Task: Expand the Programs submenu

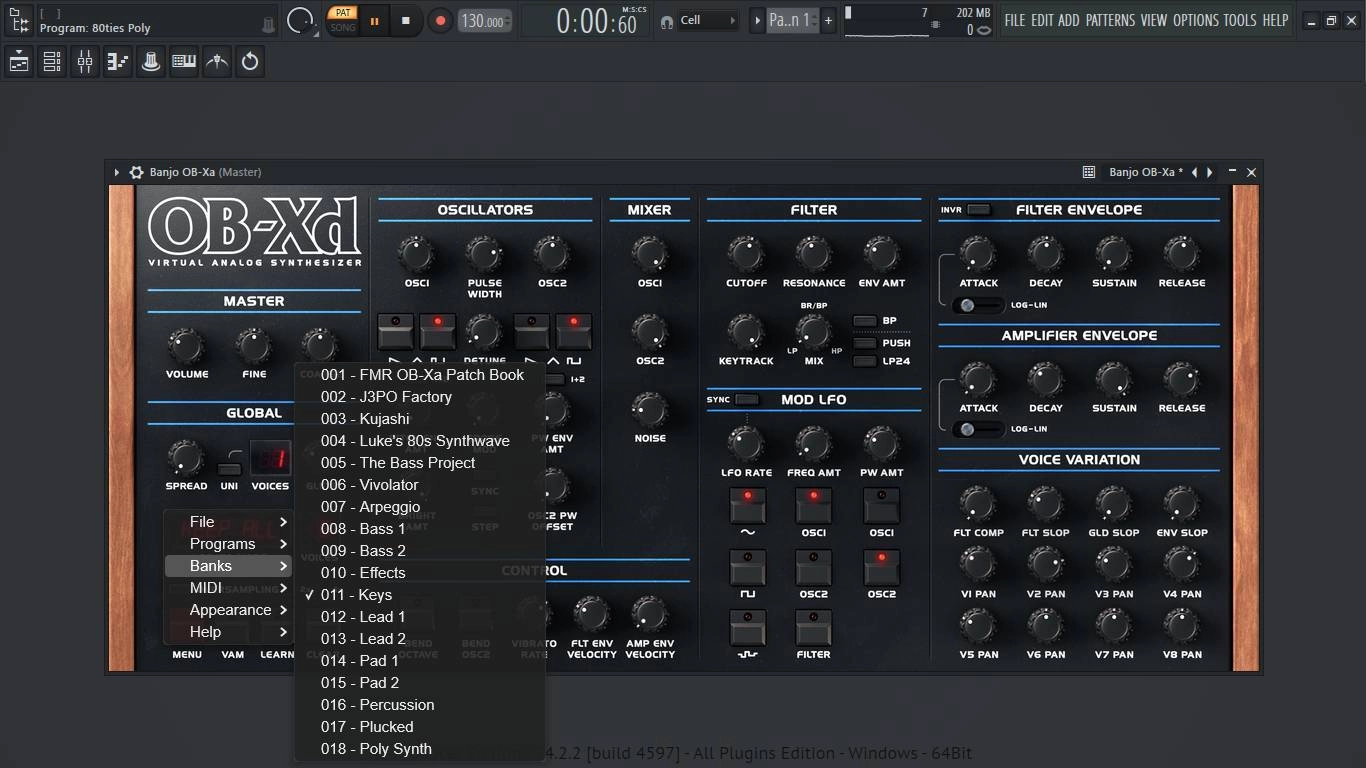Action: [x=228, y=544]
